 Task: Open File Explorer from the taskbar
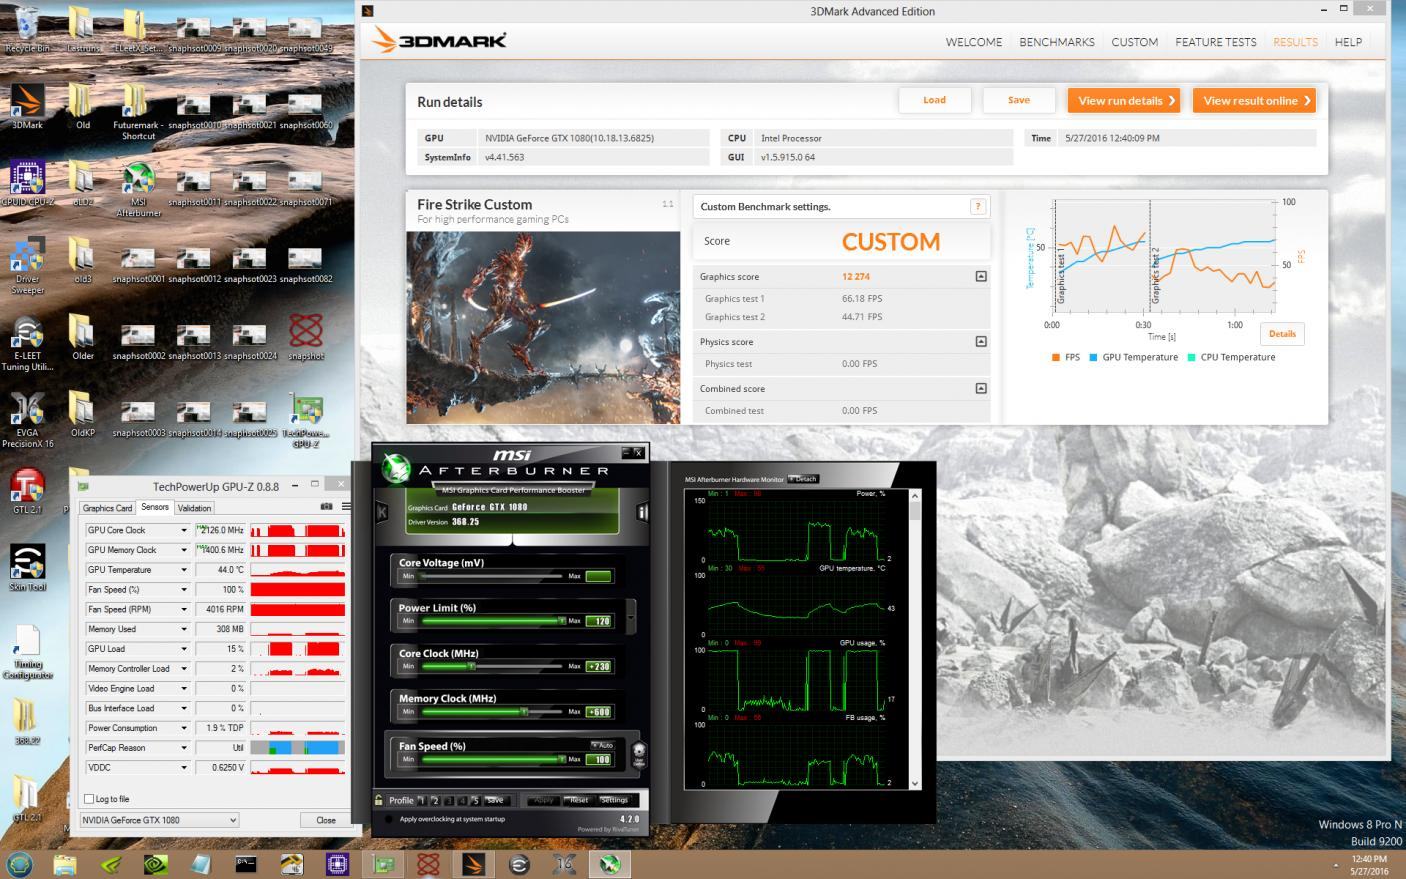tap(64, 864)
